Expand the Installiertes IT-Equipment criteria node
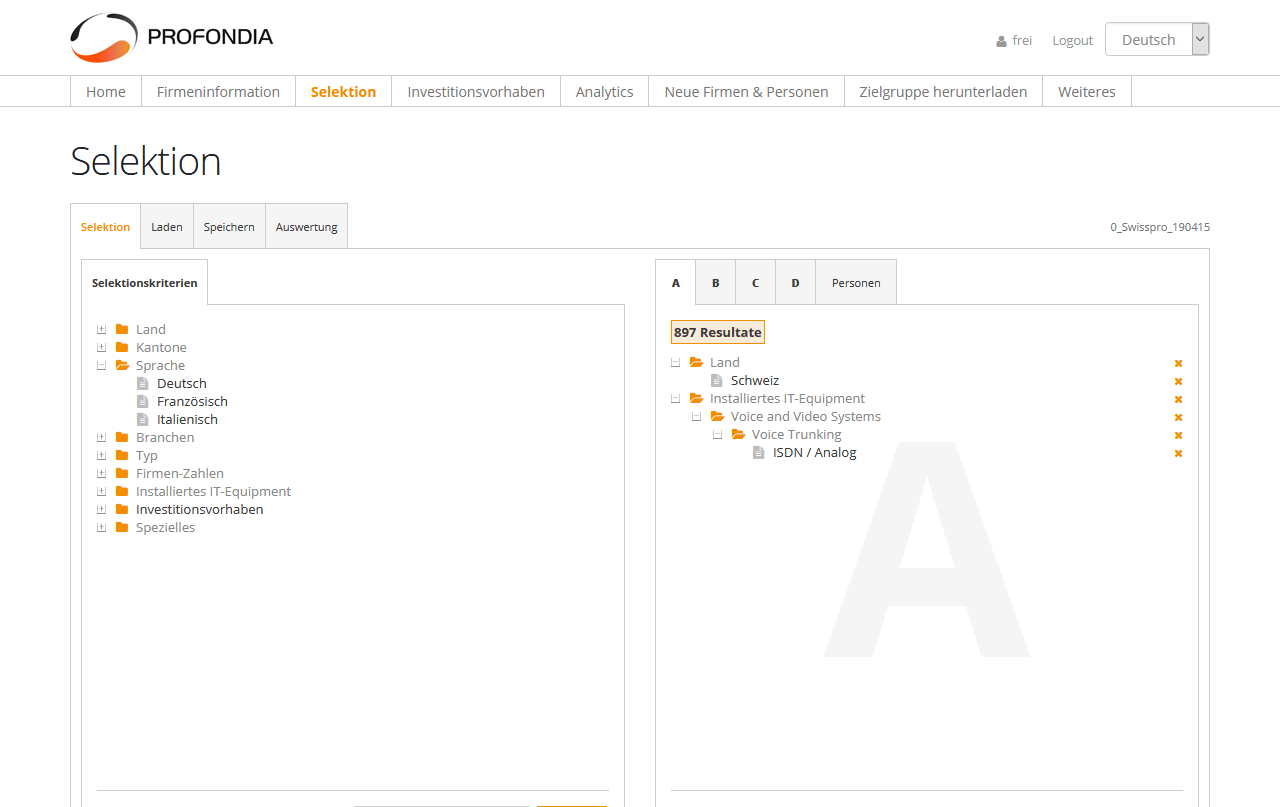 pos(101,491)
